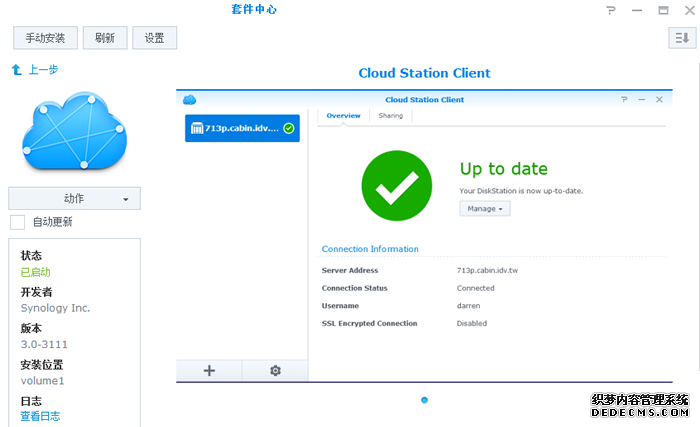Click the small cloud icon in Cloud Station Client title bar
700x427 pixels.
(x=190, y=100)
